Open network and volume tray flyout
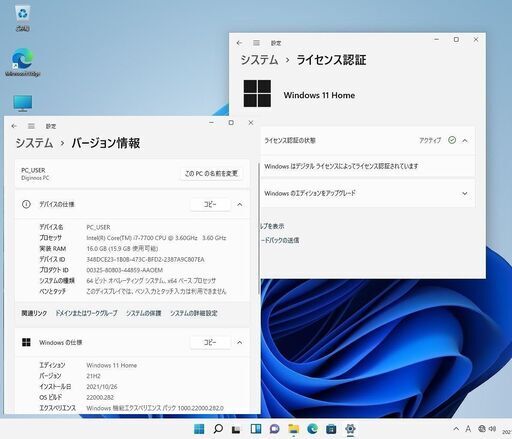The height and width of the screenshot is (439, 512). (487, 429)
